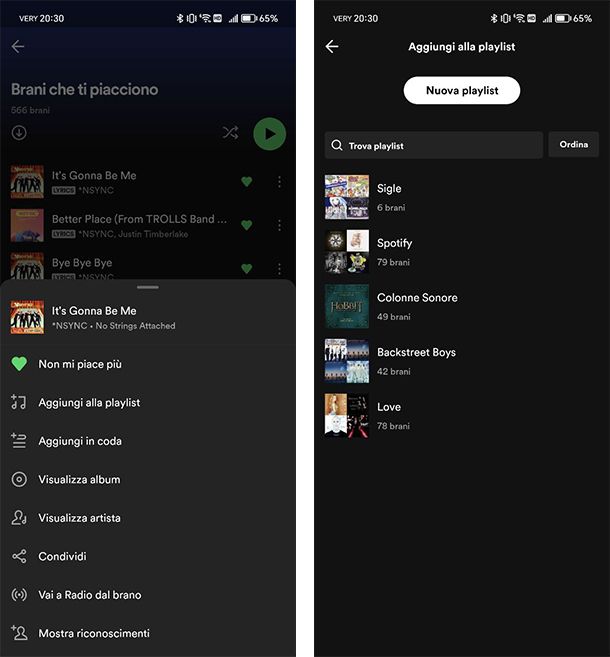Select Condividi option
The image size is (610, 657).
click(147, 556)
